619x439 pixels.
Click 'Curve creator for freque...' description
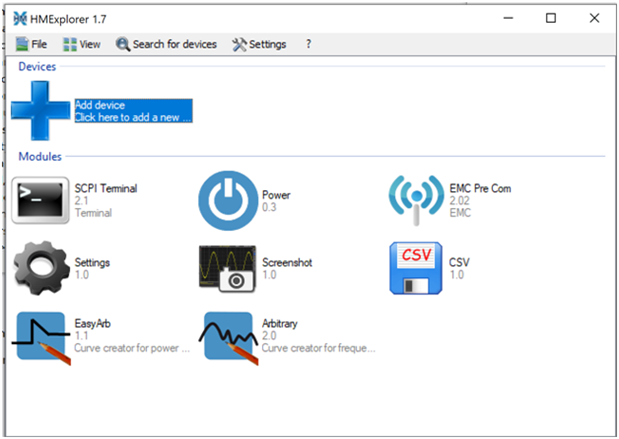point(318,348)
